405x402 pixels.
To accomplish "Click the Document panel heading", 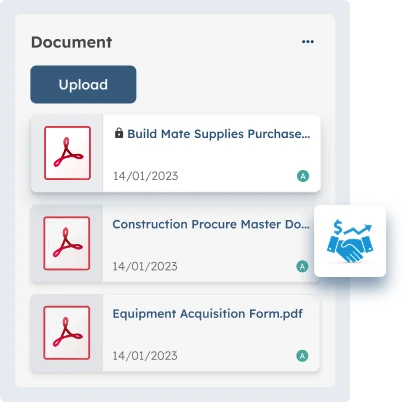I will coord(72,42).
